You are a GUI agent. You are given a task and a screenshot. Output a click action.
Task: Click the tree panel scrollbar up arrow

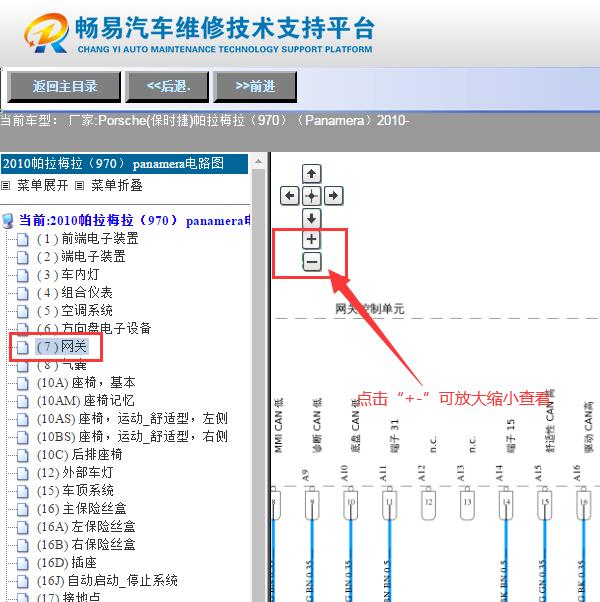tap(259, 162)
